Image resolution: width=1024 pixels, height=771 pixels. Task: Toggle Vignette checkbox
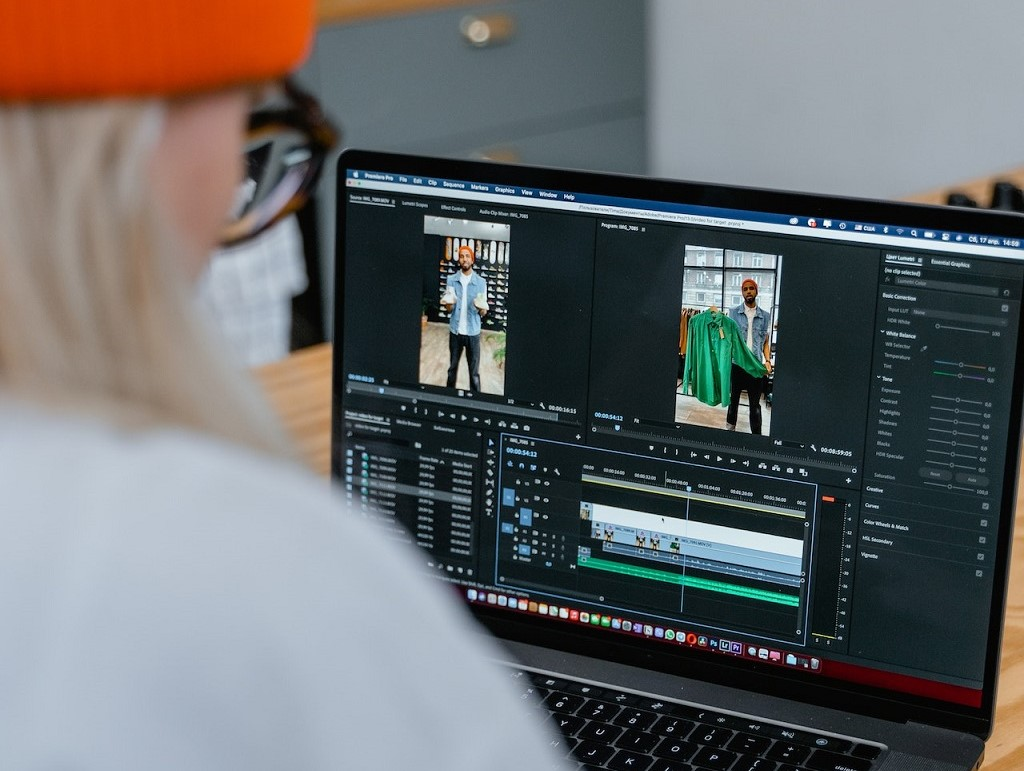tap(979, 573)
